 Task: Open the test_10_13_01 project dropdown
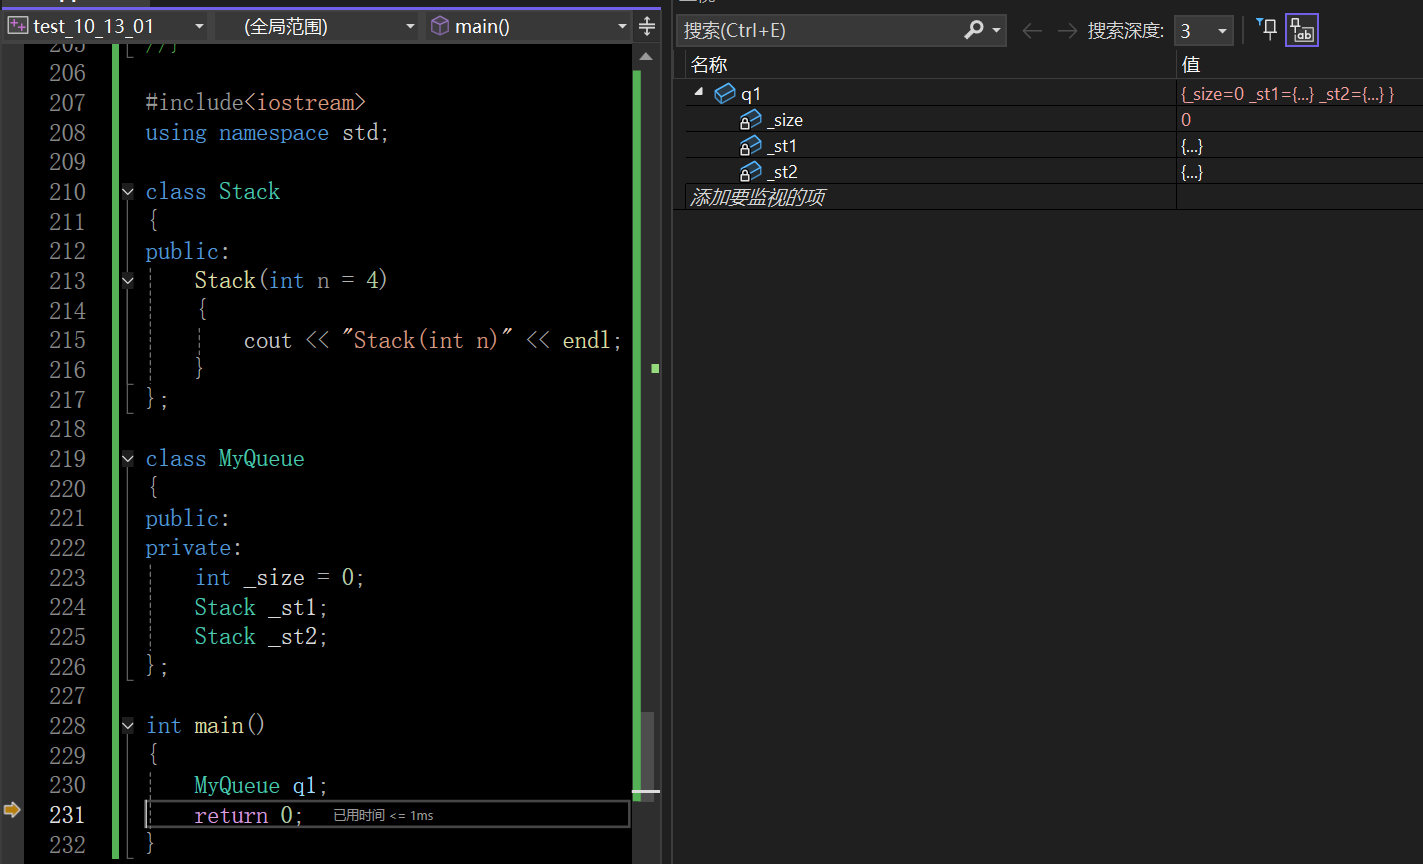[106, 27]
